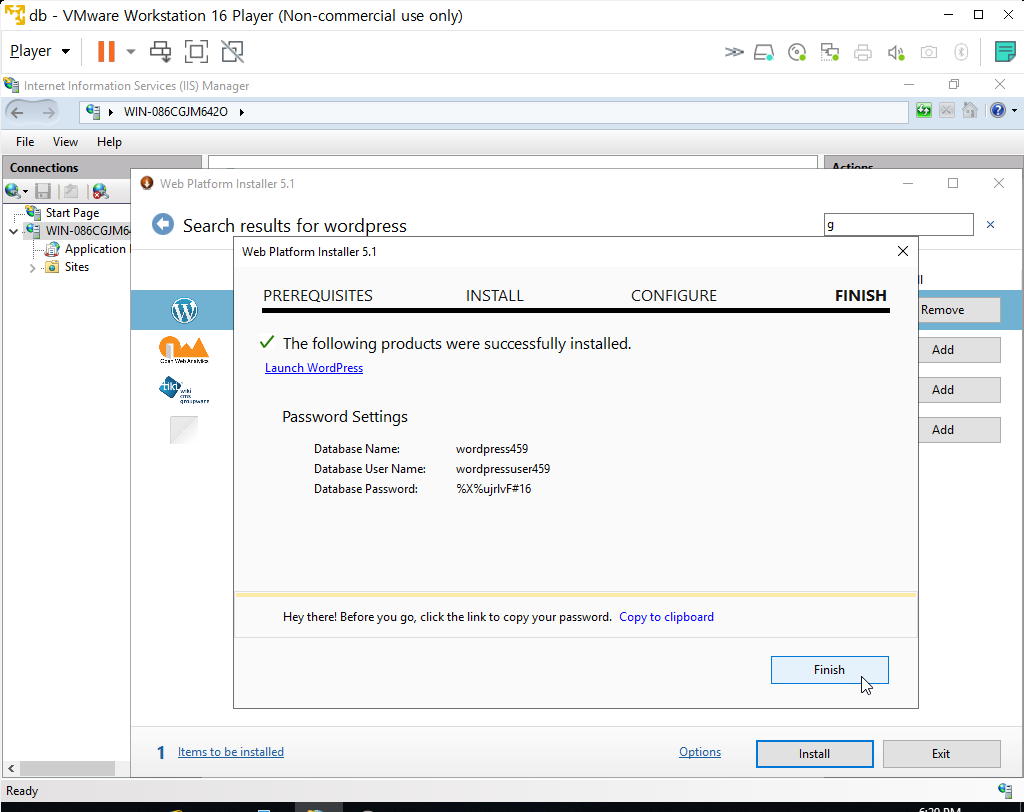Viewport: 1024px width, 812px height.
Task: Select the FINISH step heading
Action: click(861, 295)
